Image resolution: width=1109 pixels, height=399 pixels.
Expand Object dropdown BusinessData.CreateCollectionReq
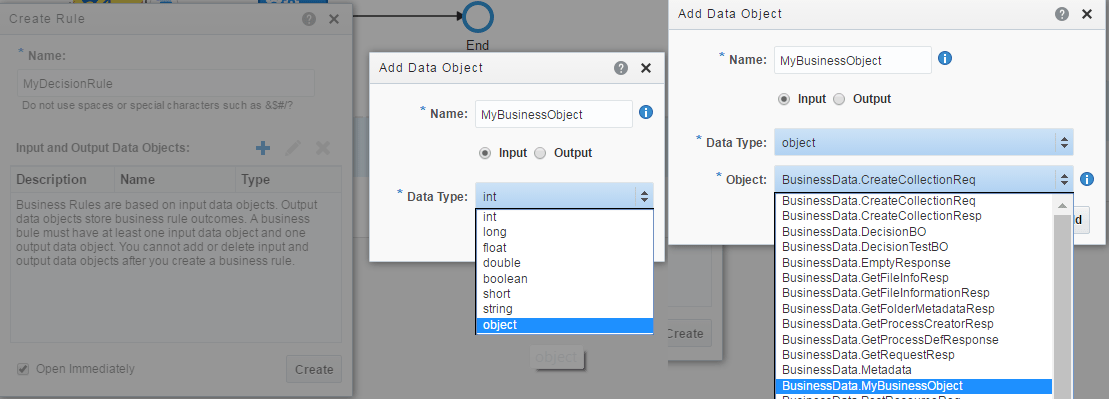click(x=924, y=179)
